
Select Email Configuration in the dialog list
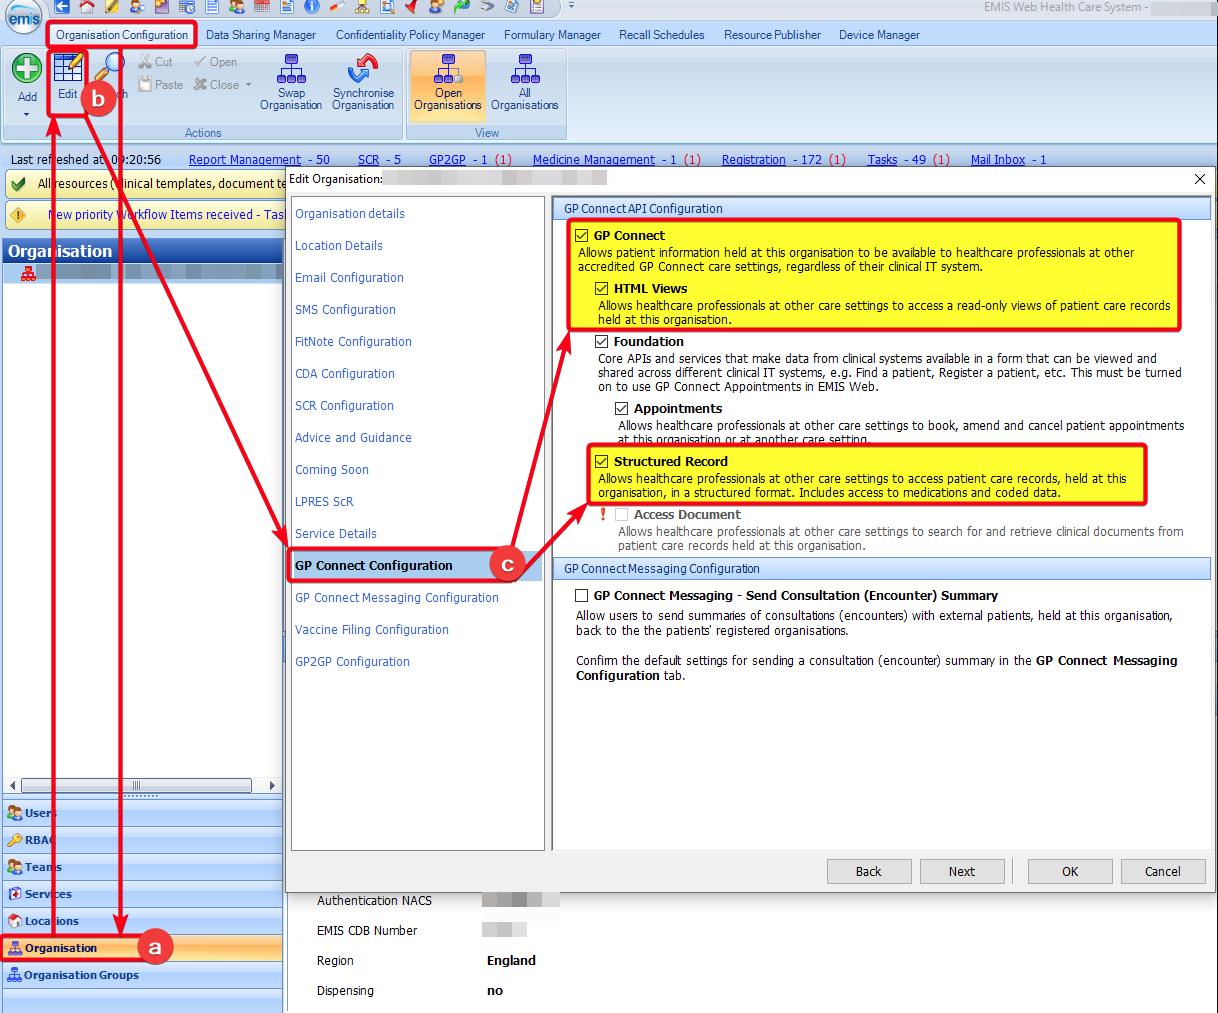(x=349, y=278)
